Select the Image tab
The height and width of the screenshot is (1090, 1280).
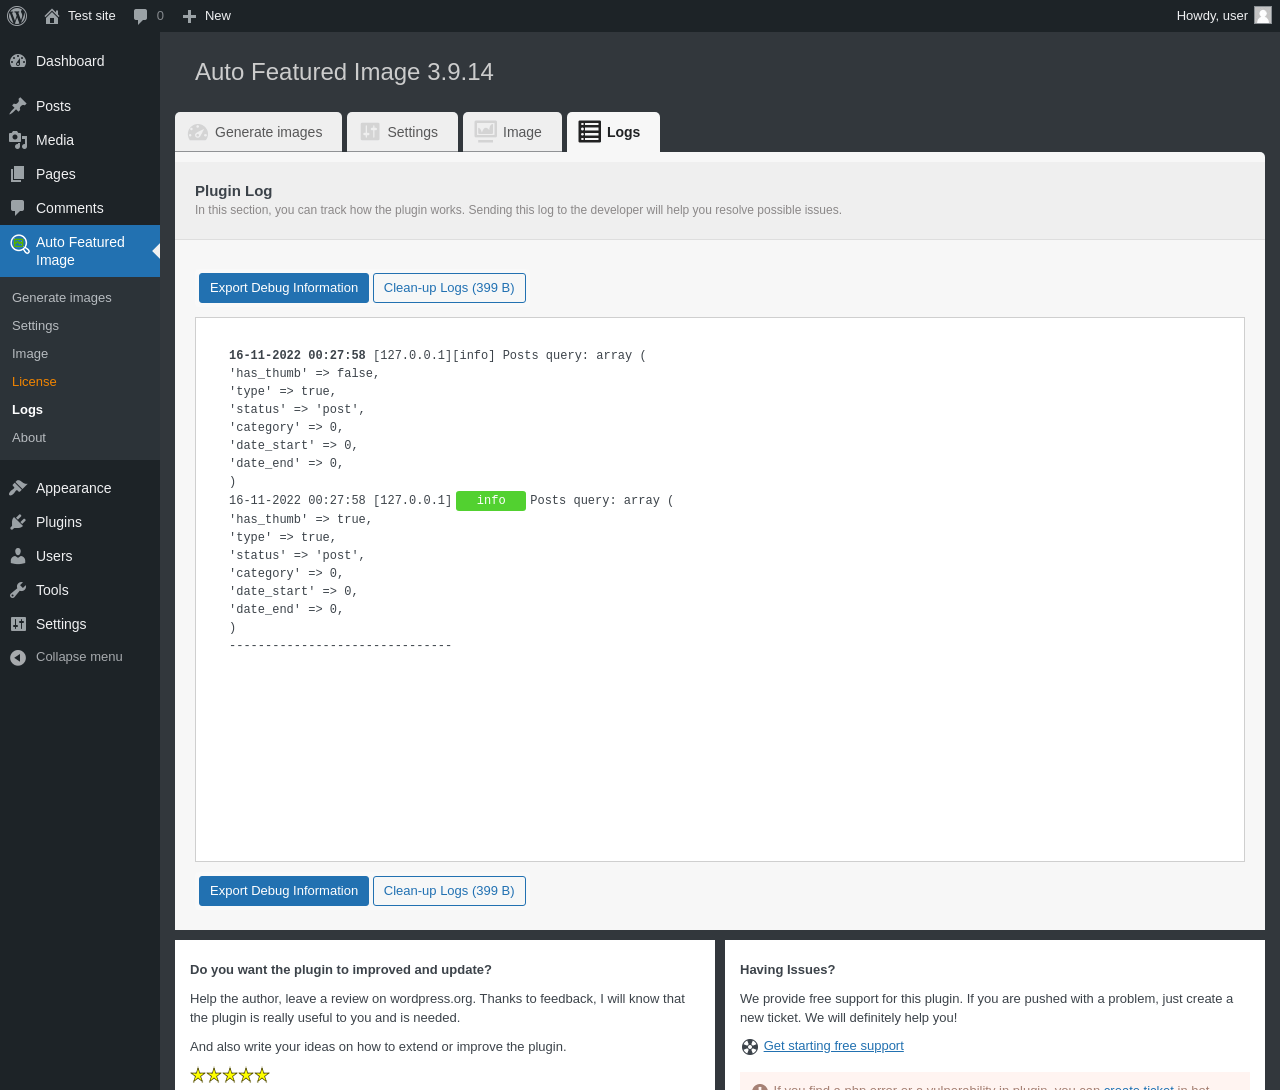512,132
